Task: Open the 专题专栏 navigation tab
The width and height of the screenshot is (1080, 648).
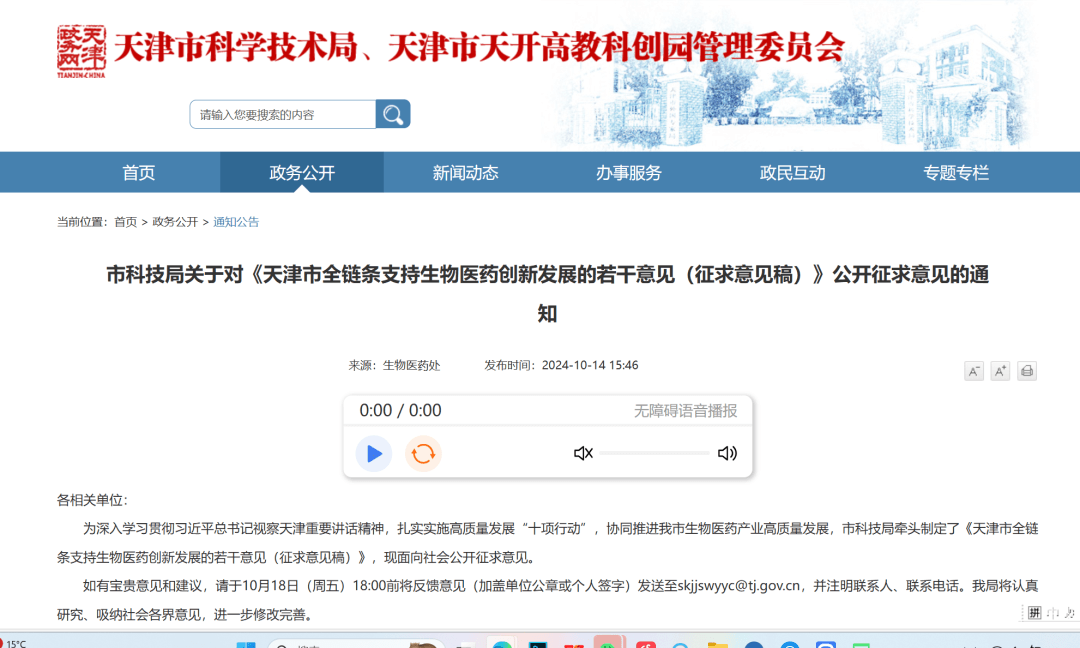Action: (x=956, y=172)
